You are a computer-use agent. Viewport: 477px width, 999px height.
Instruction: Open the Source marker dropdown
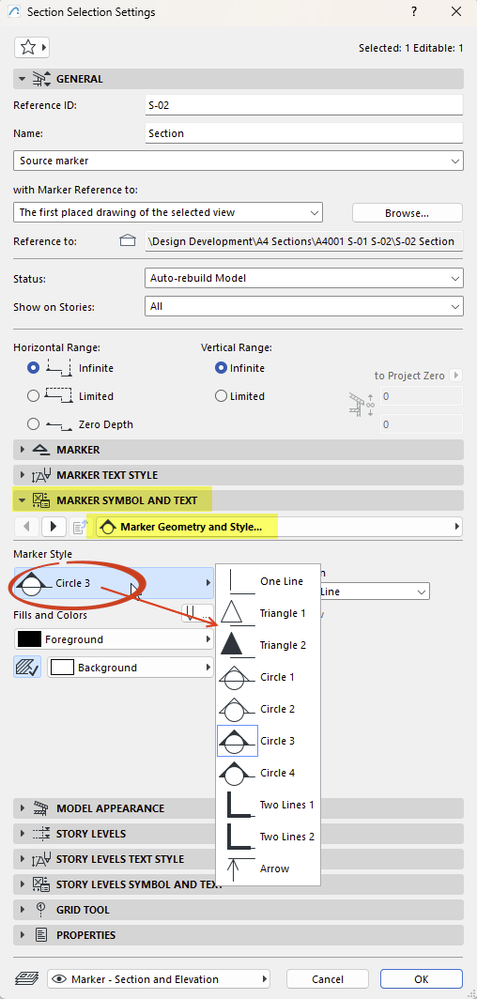tap(238, 161)
